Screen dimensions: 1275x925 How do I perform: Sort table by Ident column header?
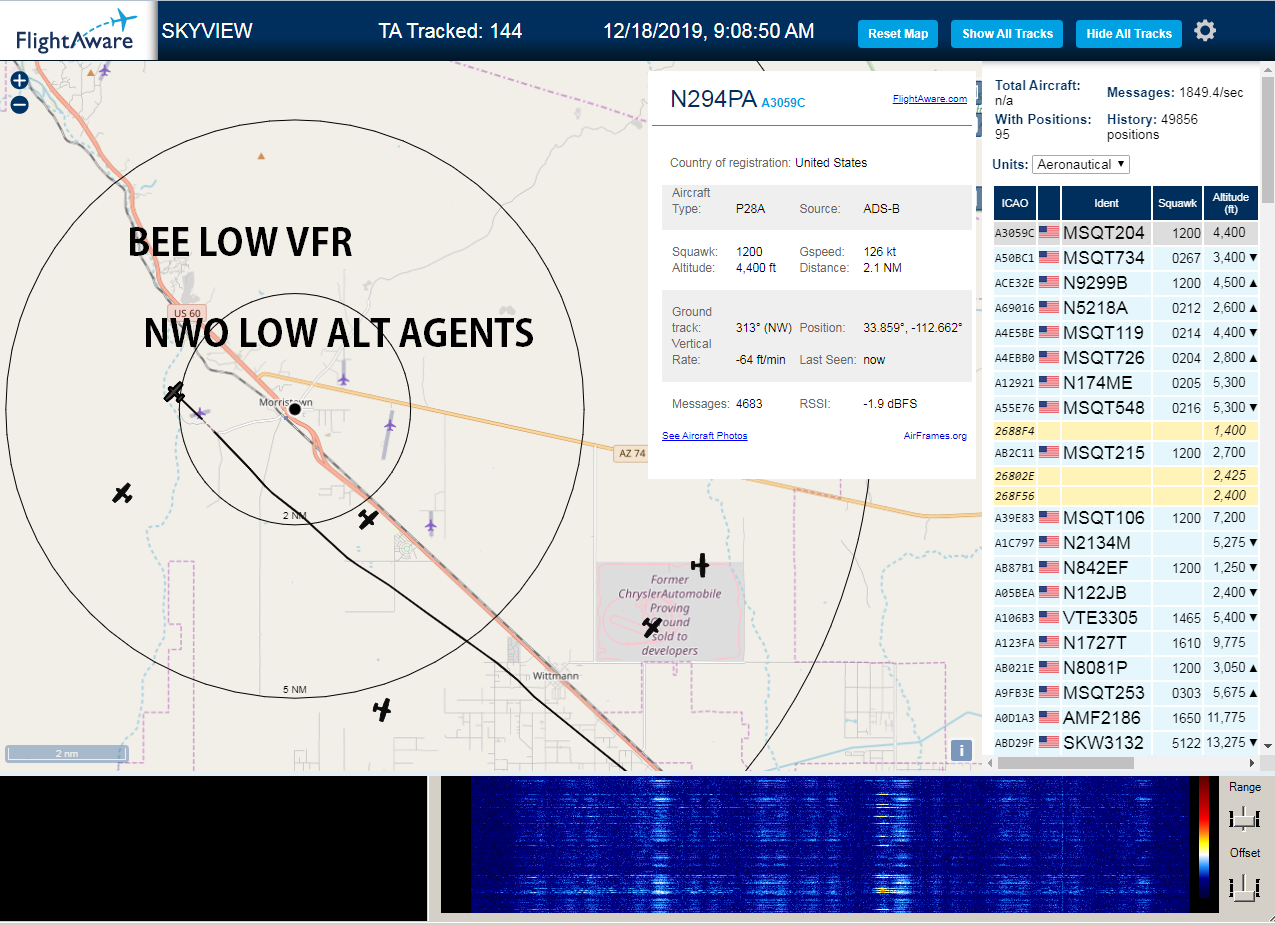tap(1106, 203)
